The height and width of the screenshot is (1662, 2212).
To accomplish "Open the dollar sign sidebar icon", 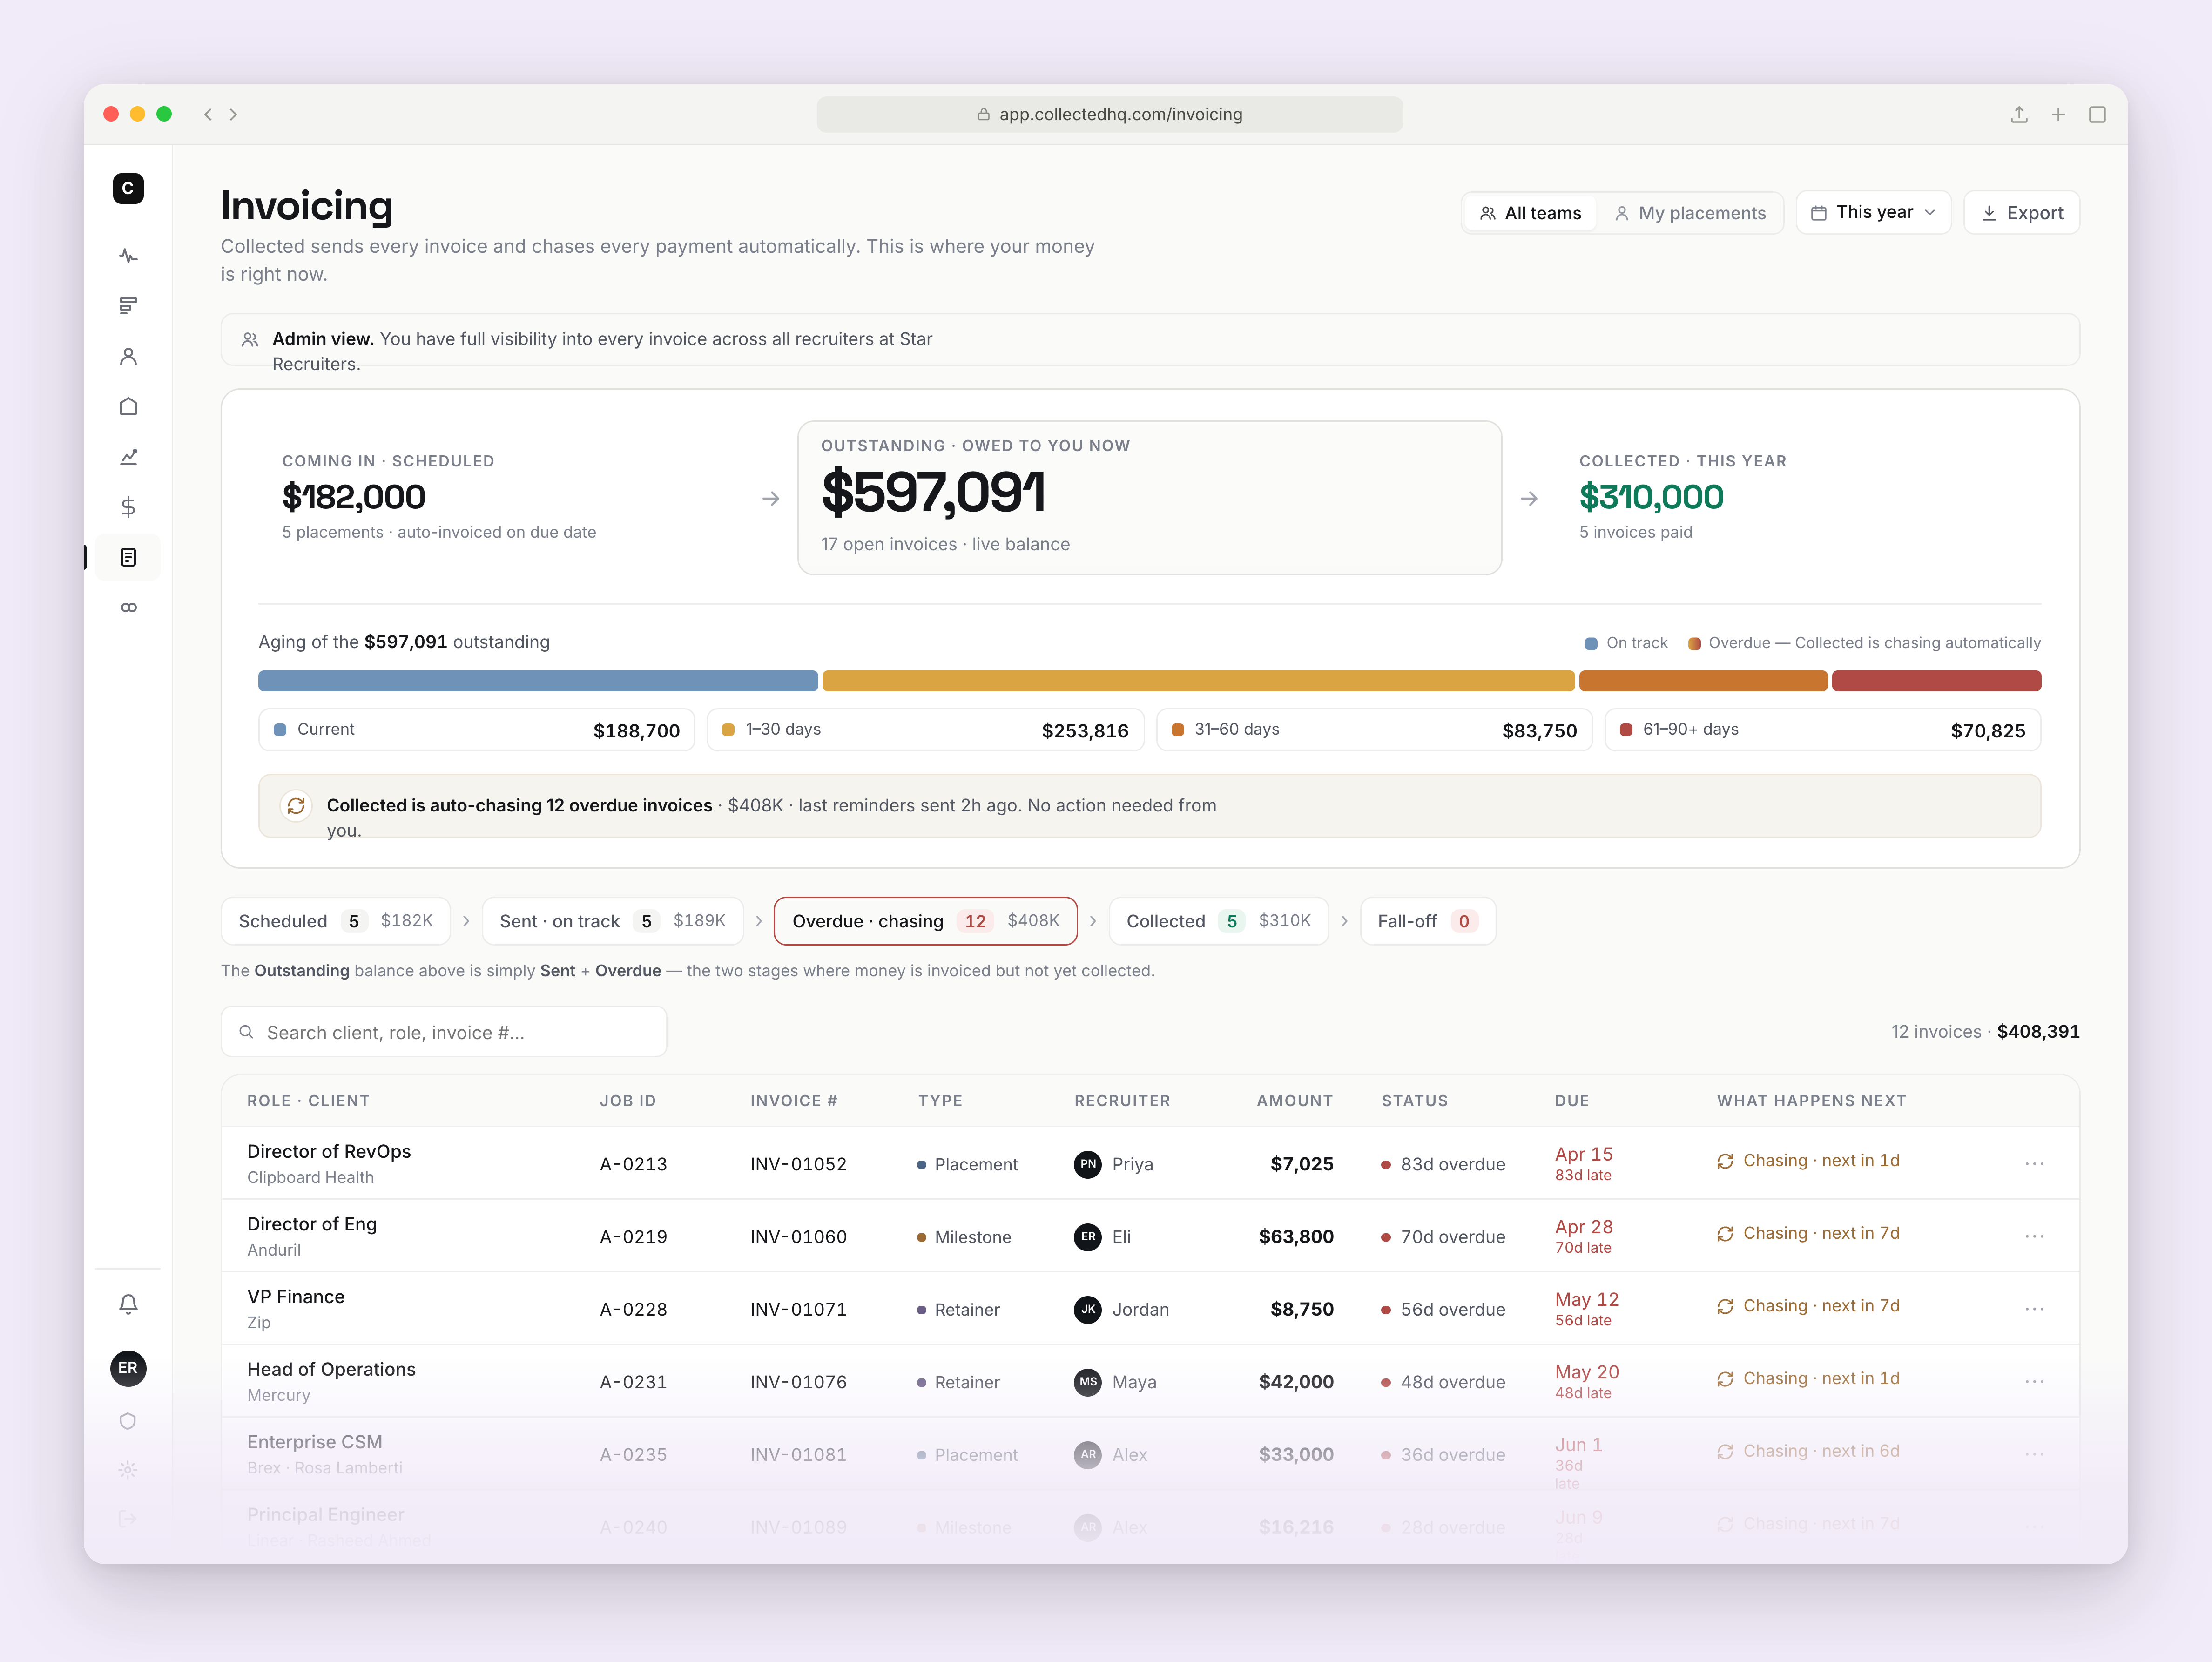I will tap(128, 507).
